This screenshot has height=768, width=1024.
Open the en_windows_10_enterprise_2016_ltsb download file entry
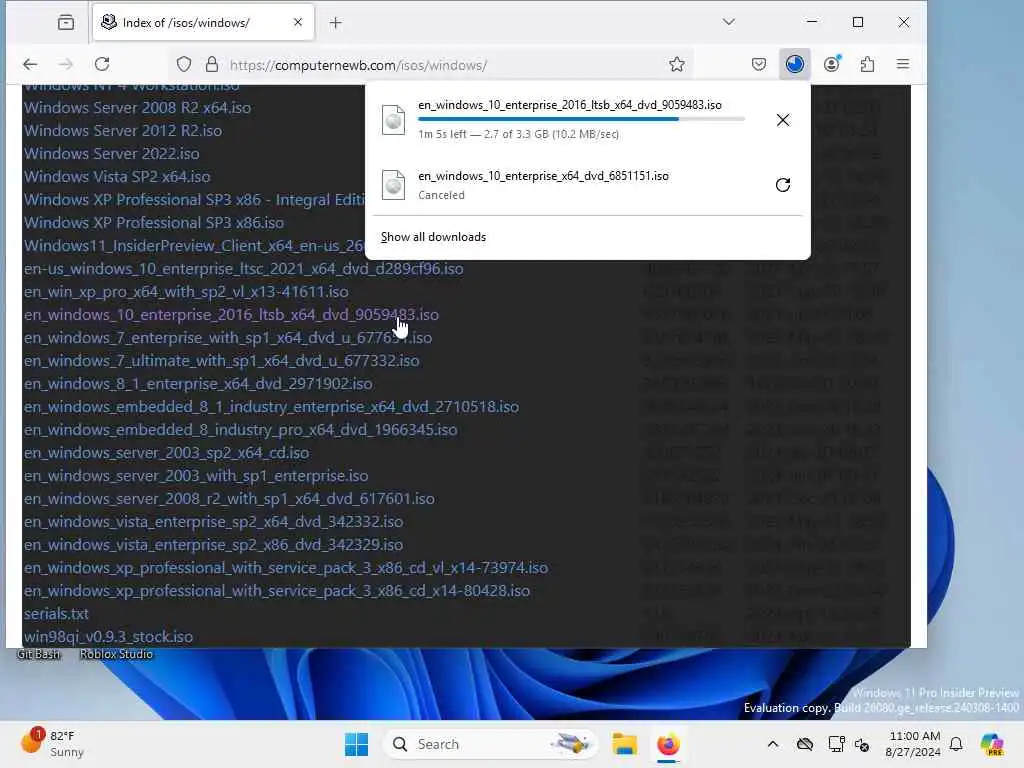point(568,120)
